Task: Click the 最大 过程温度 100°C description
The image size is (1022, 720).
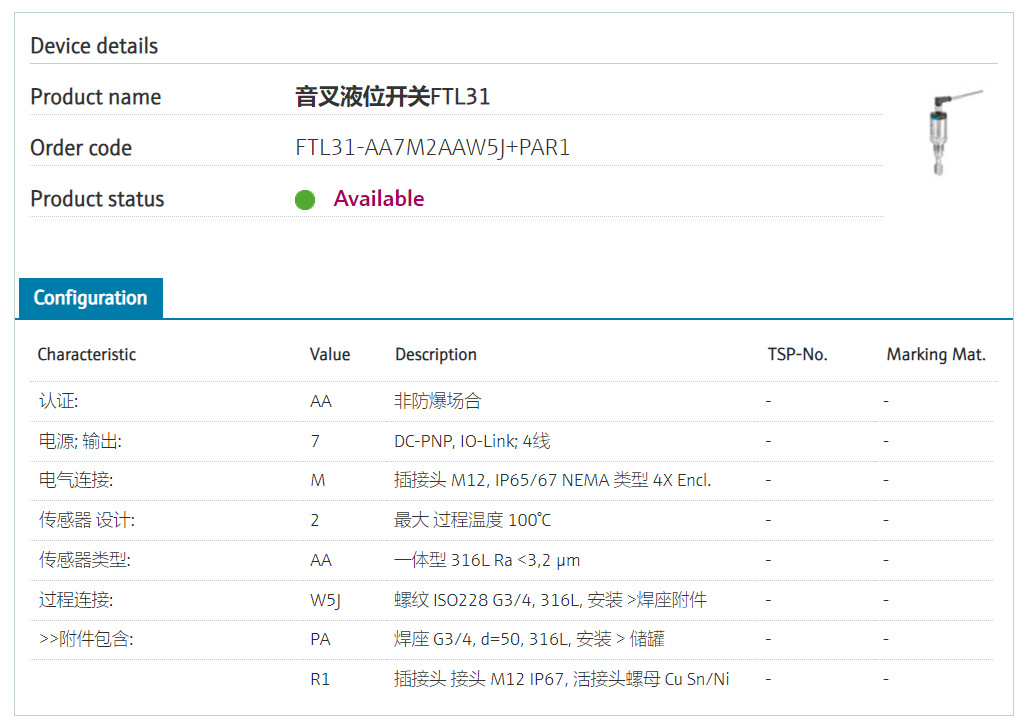Action: [x=472, y=520]
